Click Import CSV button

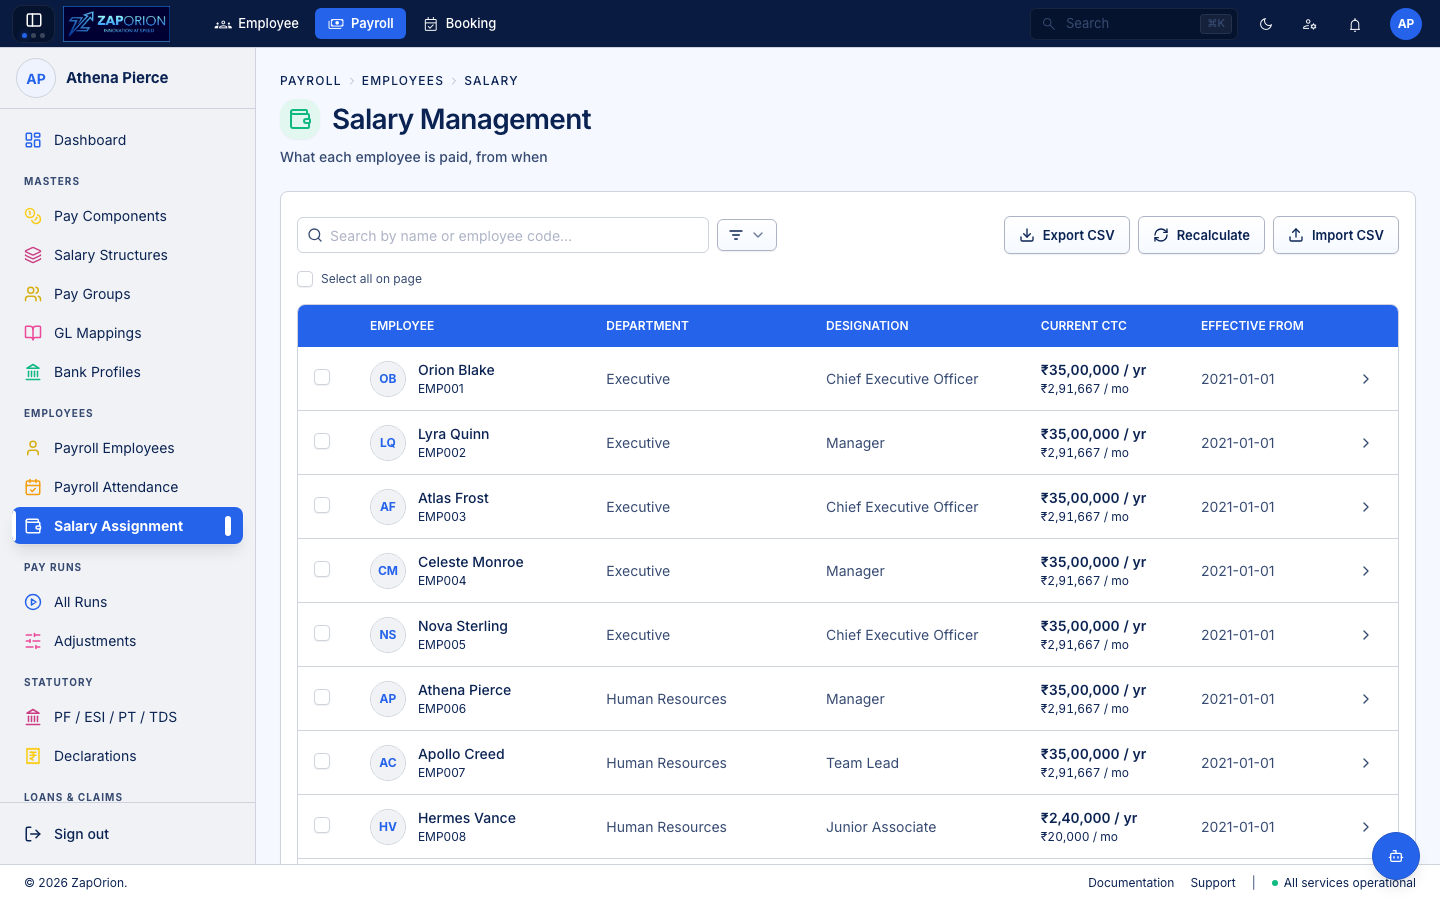(1336, 235)
